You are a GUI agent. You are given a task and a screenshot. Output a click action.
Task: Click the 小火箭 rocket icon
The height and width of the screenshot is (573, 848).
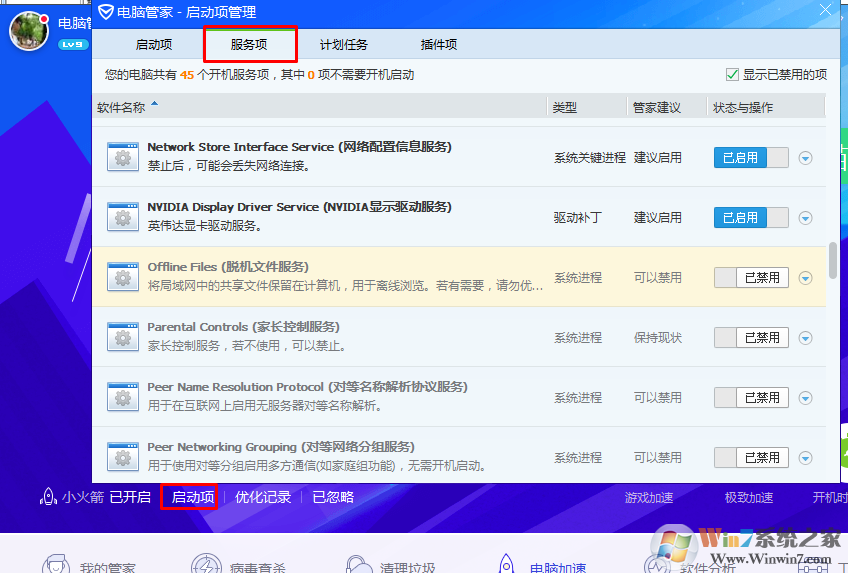point(49,496)
